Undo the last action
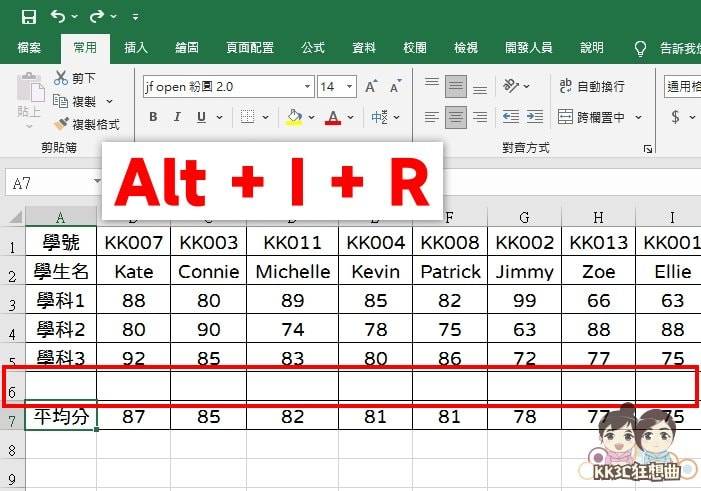The height and width of the screenshot is (491, 701). point(59,16)
